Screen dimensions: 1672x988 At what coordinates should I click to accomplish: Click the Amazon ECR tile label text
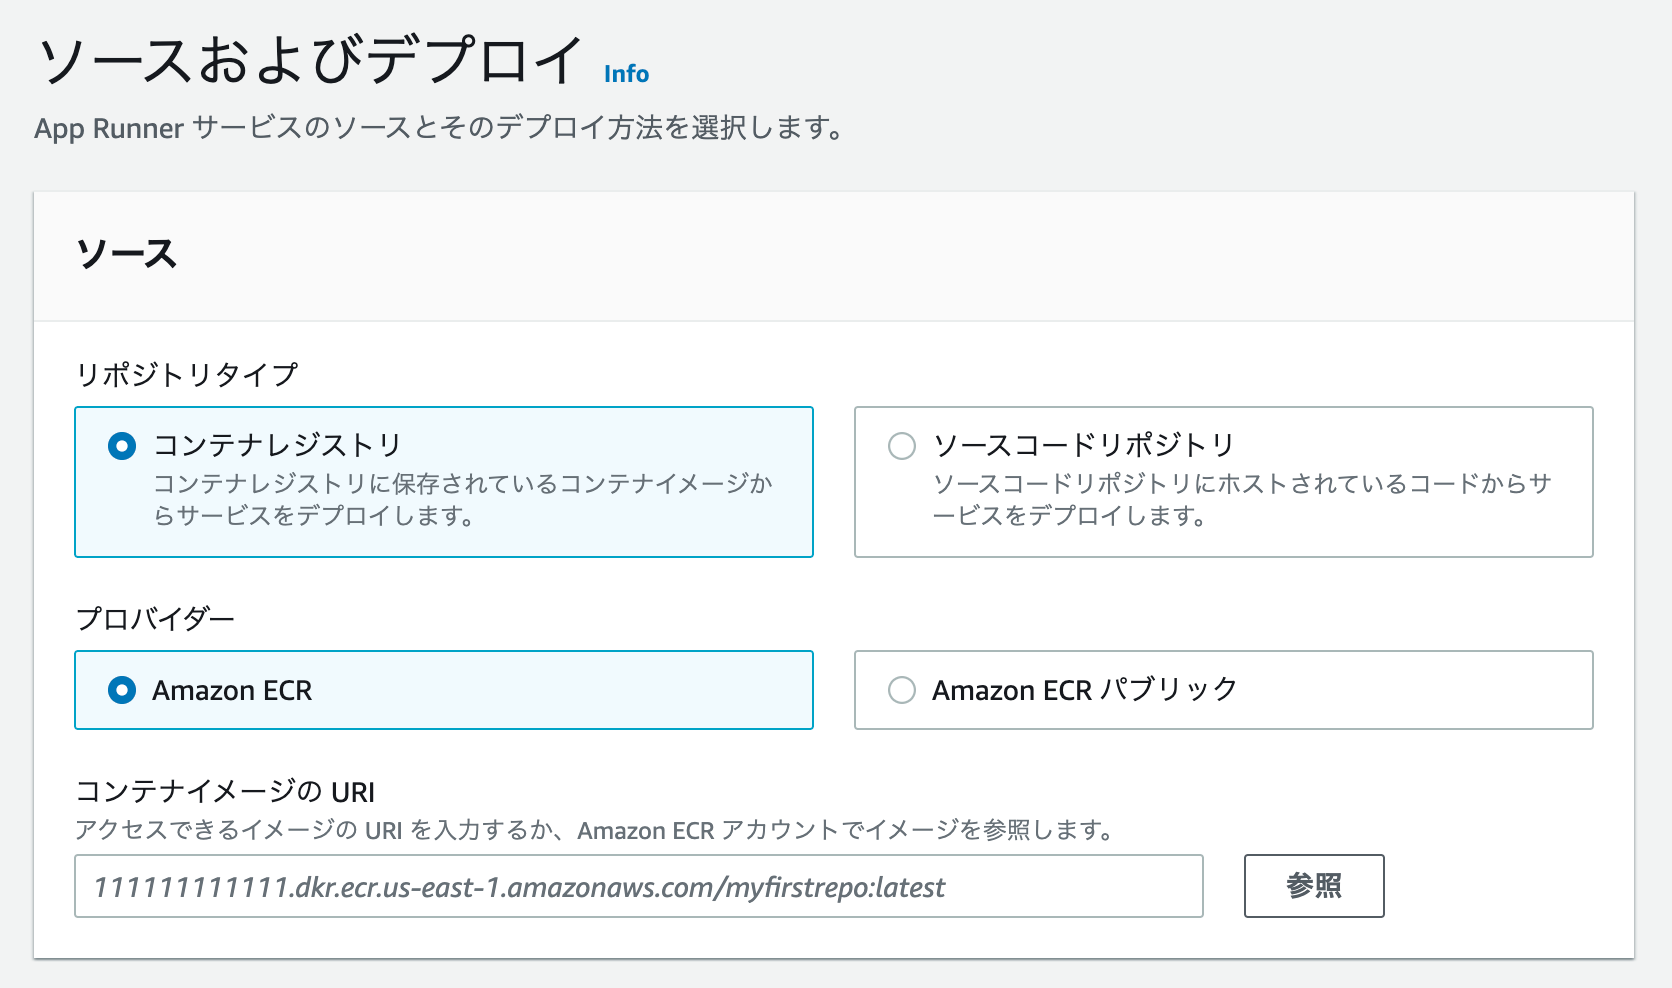232,690
